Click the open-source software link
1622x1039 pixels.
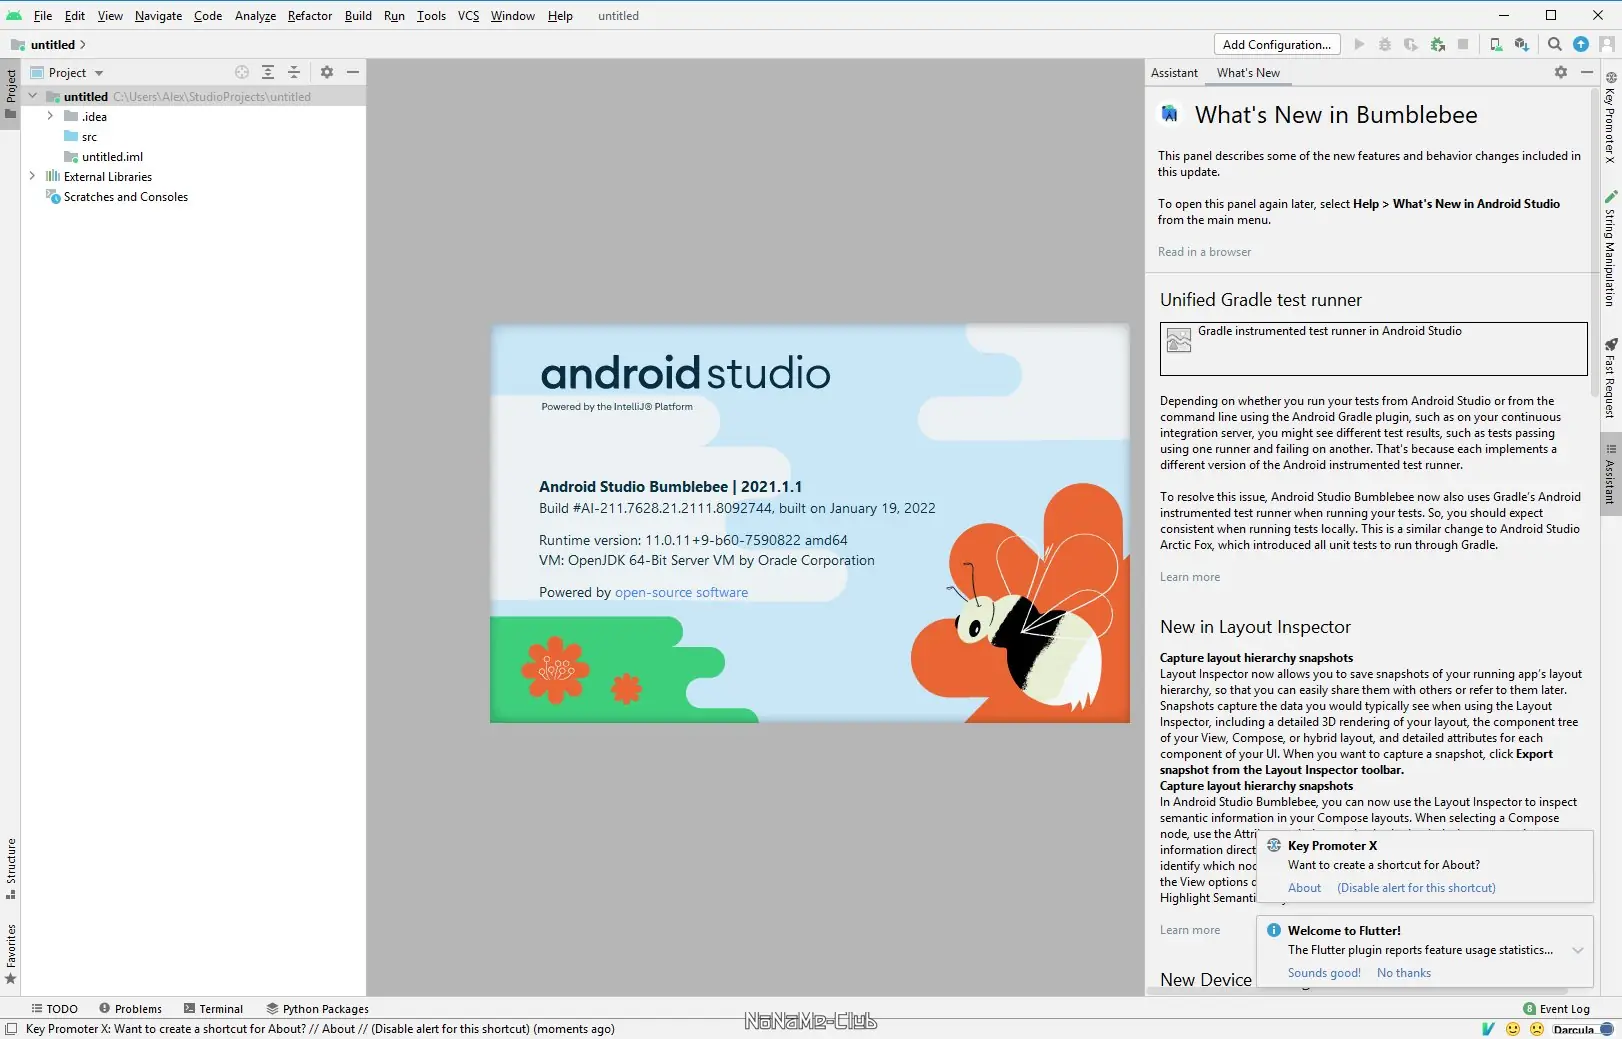[x=681, y=592]
